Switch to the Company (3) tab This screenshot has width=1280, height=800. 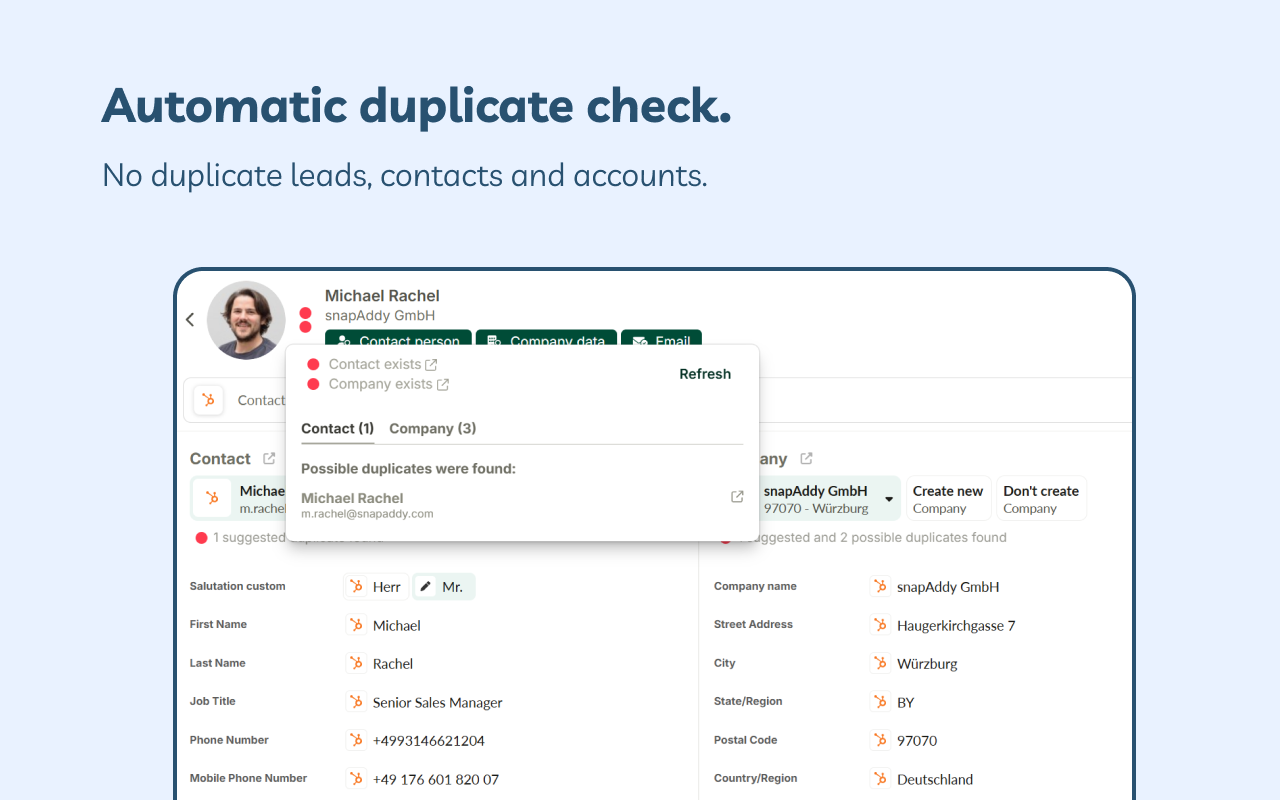point(432,428)
